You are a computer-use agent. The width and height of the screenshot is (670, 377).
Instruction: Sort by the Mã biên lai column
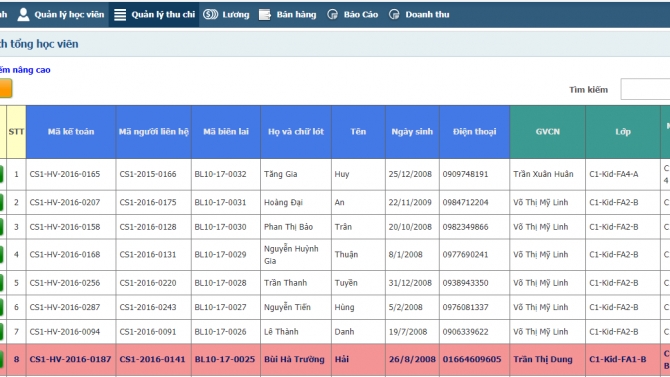pos(226,132)
